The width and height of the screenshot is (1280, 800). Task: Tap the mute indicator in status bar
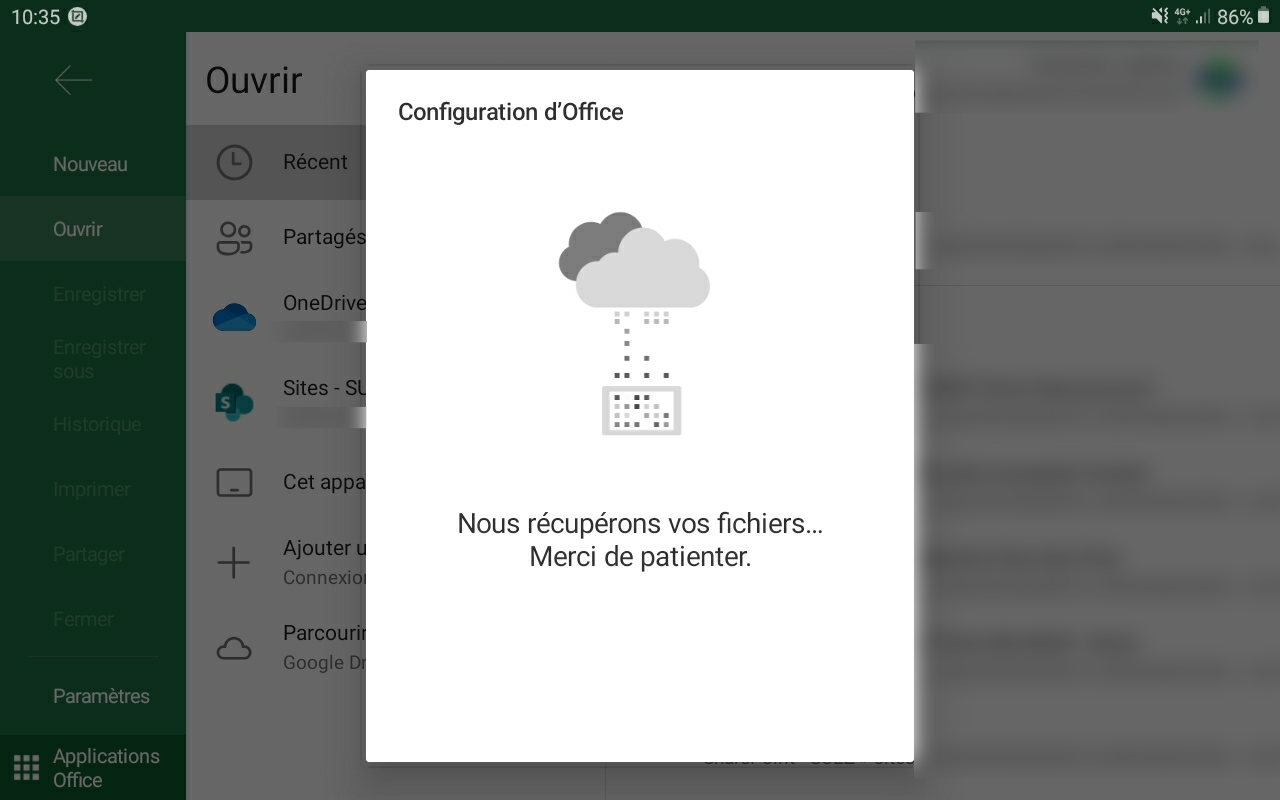pyautogui.click(x=1159, y=16)
